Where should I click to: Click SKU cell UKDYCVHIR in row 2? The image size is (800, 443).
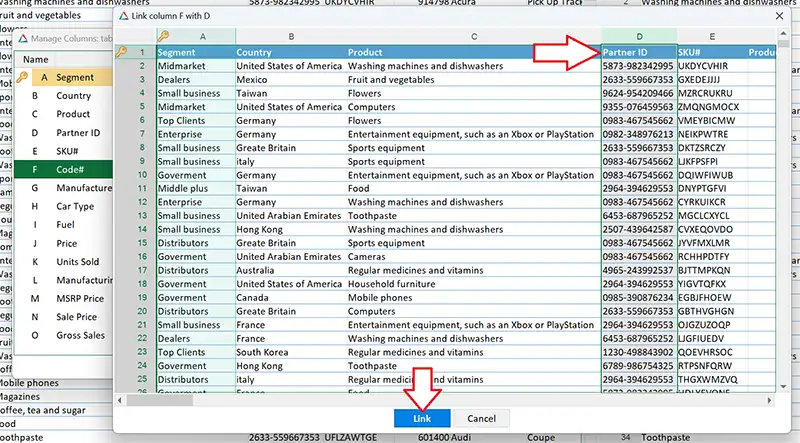tap(712, 66)
